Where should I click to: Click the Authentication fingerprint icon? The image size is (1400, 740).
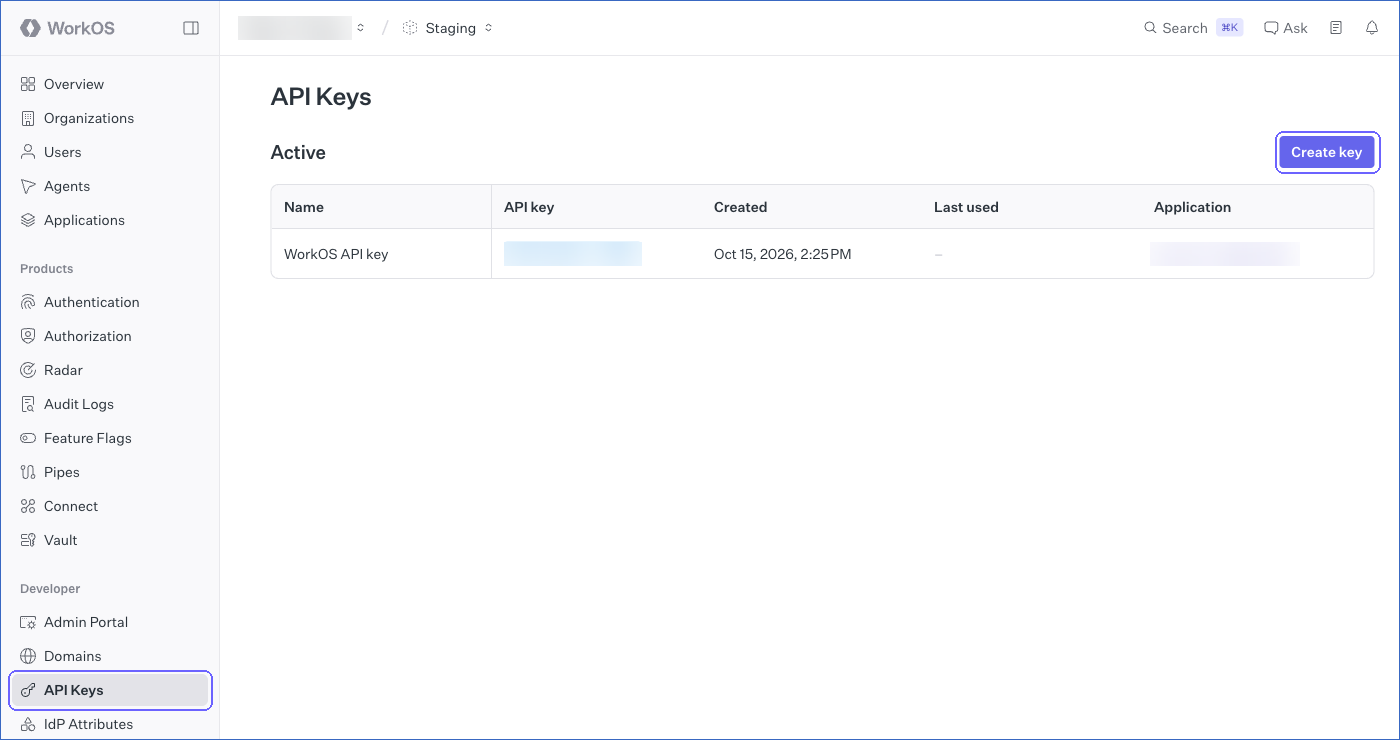(x=28, y=302)
